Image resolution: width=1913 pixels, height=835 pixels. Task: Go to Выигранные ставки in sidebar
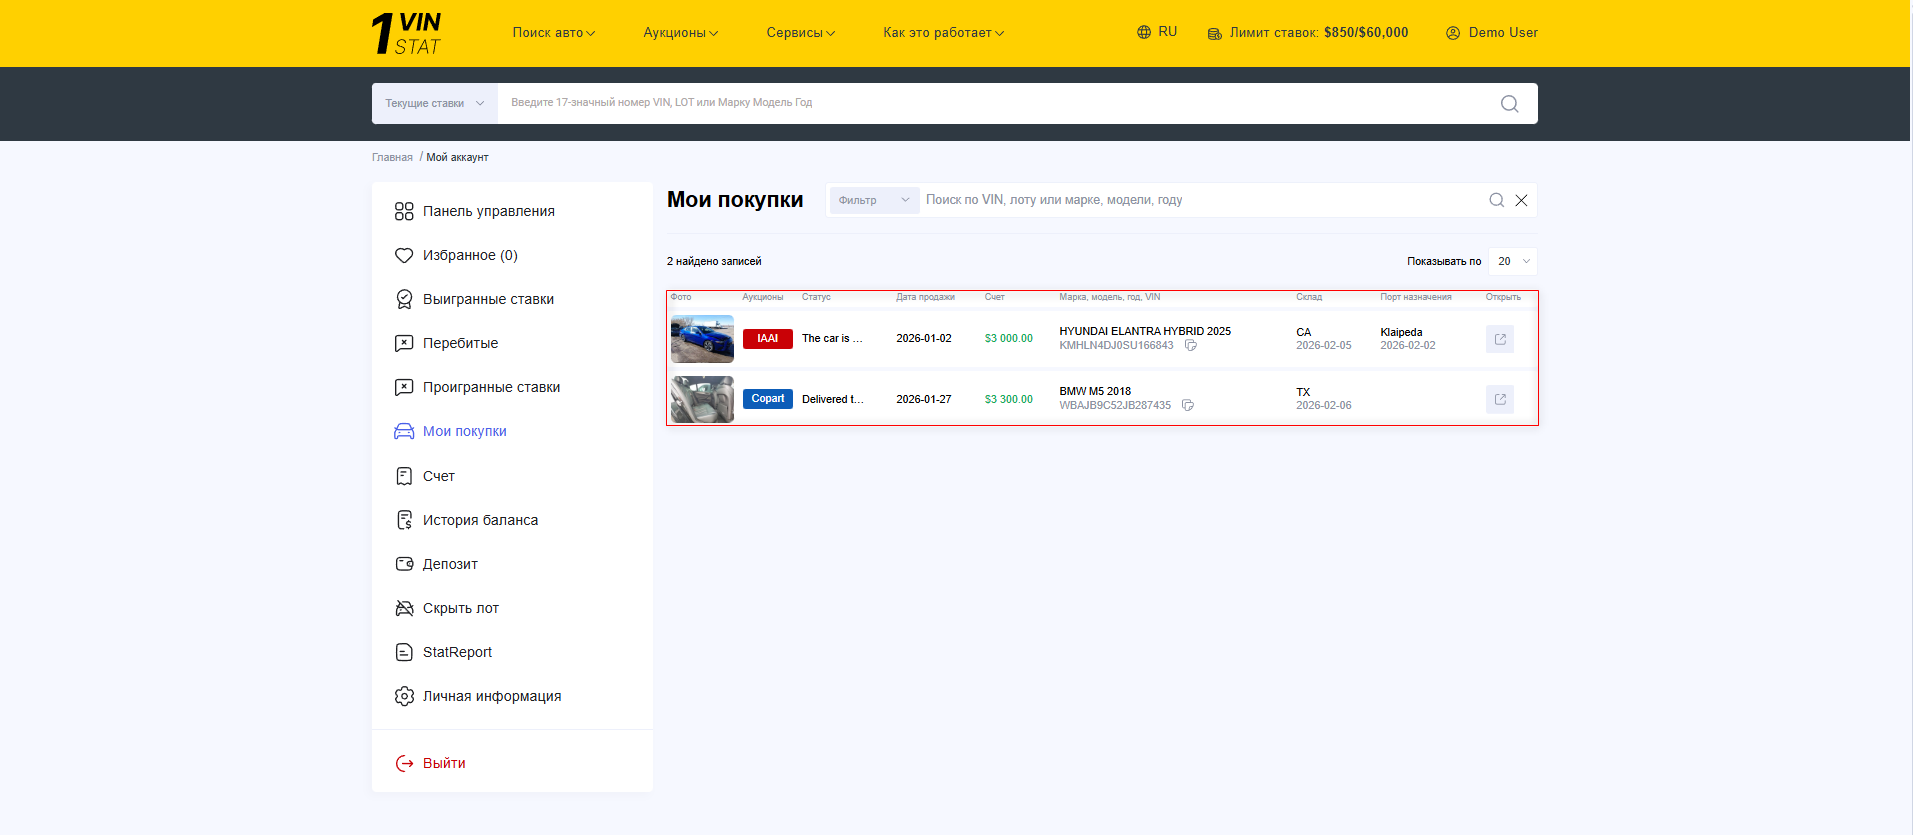coord(487,299)
